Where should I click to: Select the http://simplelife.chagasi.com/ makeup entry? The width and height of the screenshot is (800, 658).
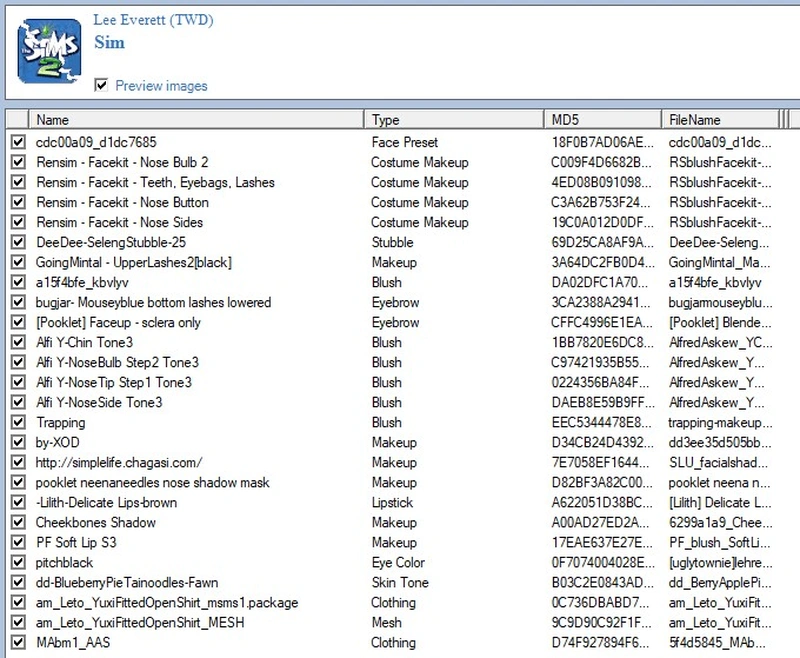(x=120, y=462)
